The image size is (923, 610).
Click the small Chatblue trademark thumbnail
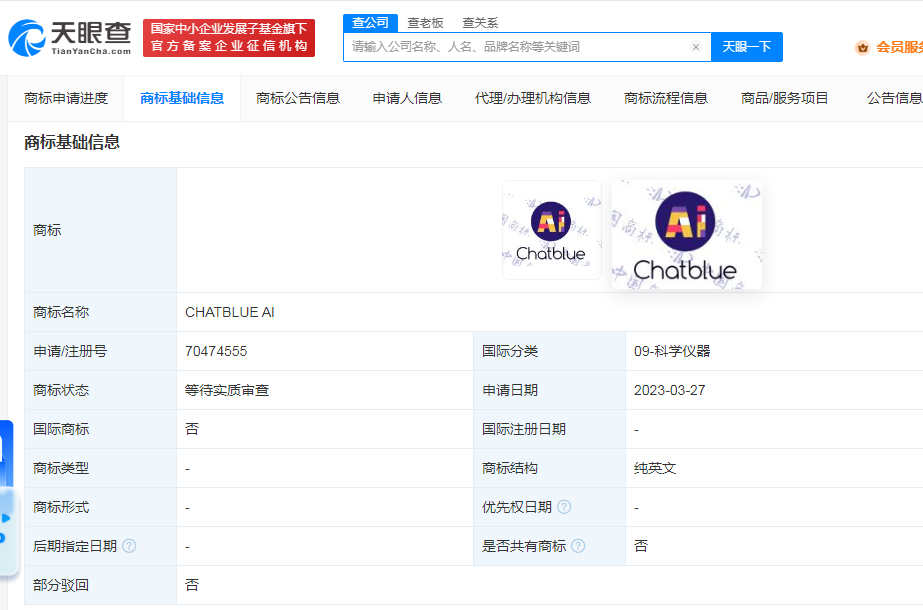pyautogui.click(x=552, y=230)
